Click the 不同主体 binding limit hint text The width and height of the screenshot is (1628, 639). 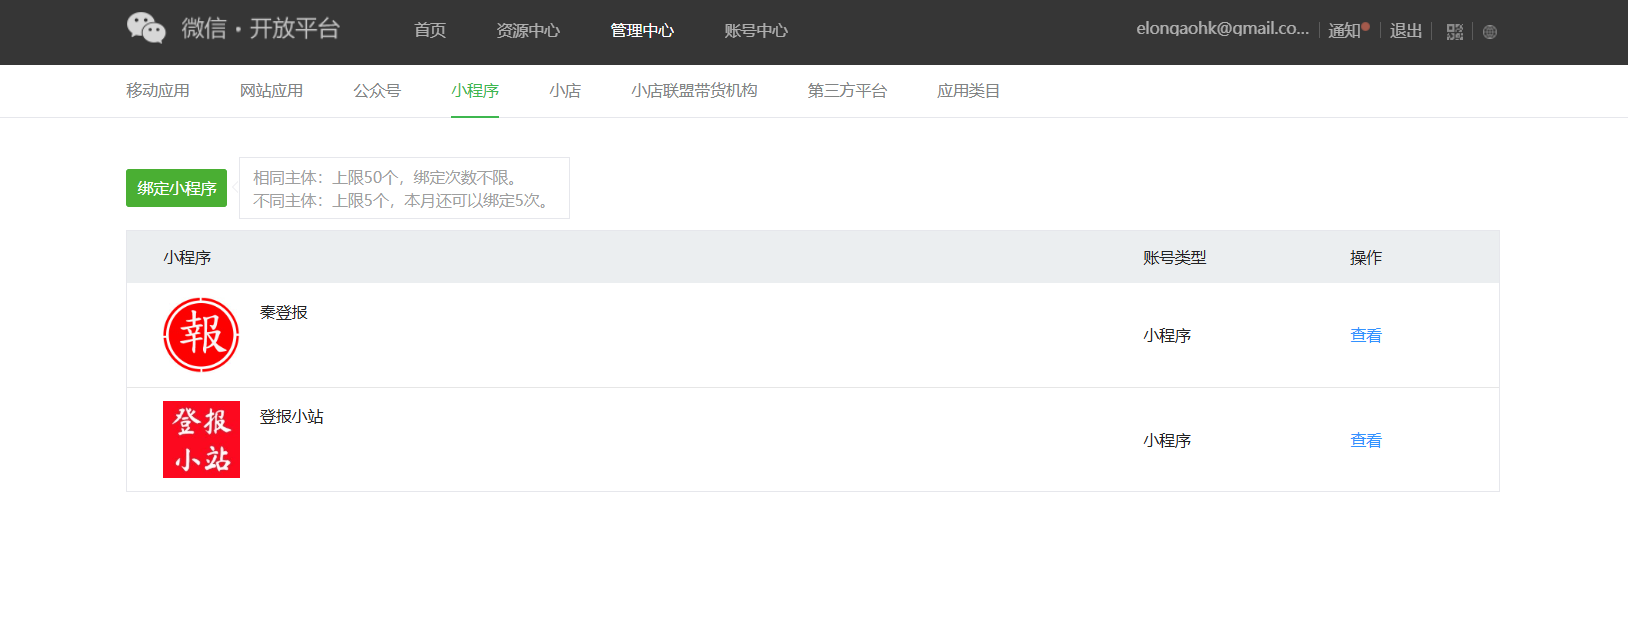403,201
